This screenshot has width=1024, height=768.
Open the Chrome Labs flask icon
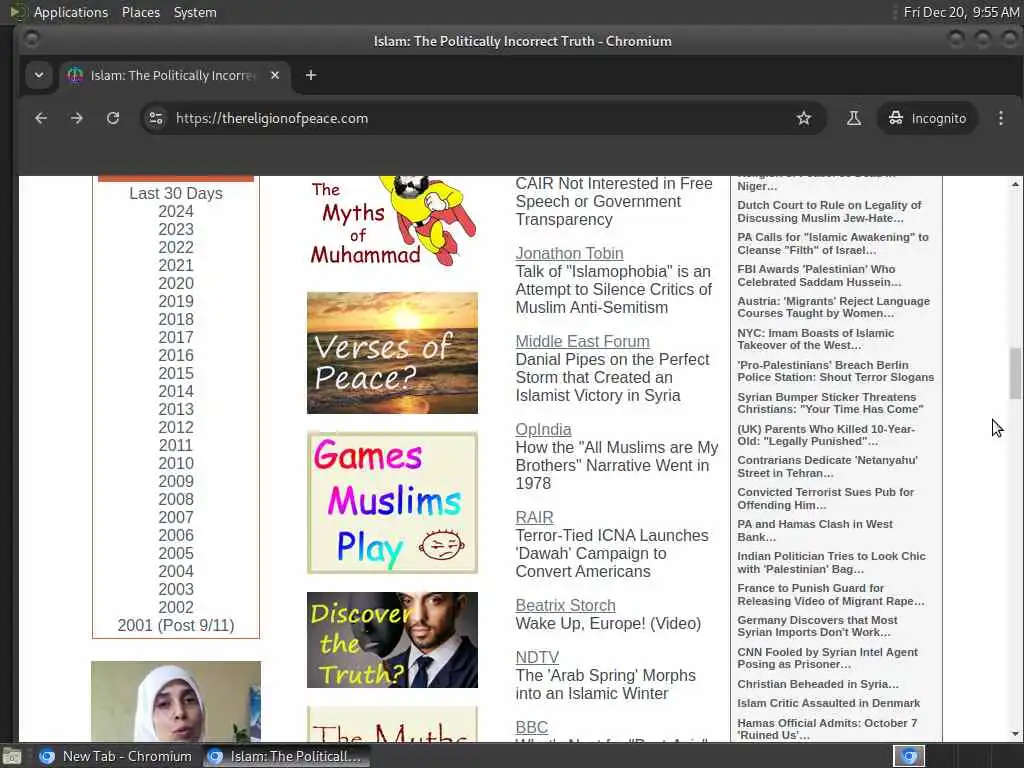(x=854, y=118)
